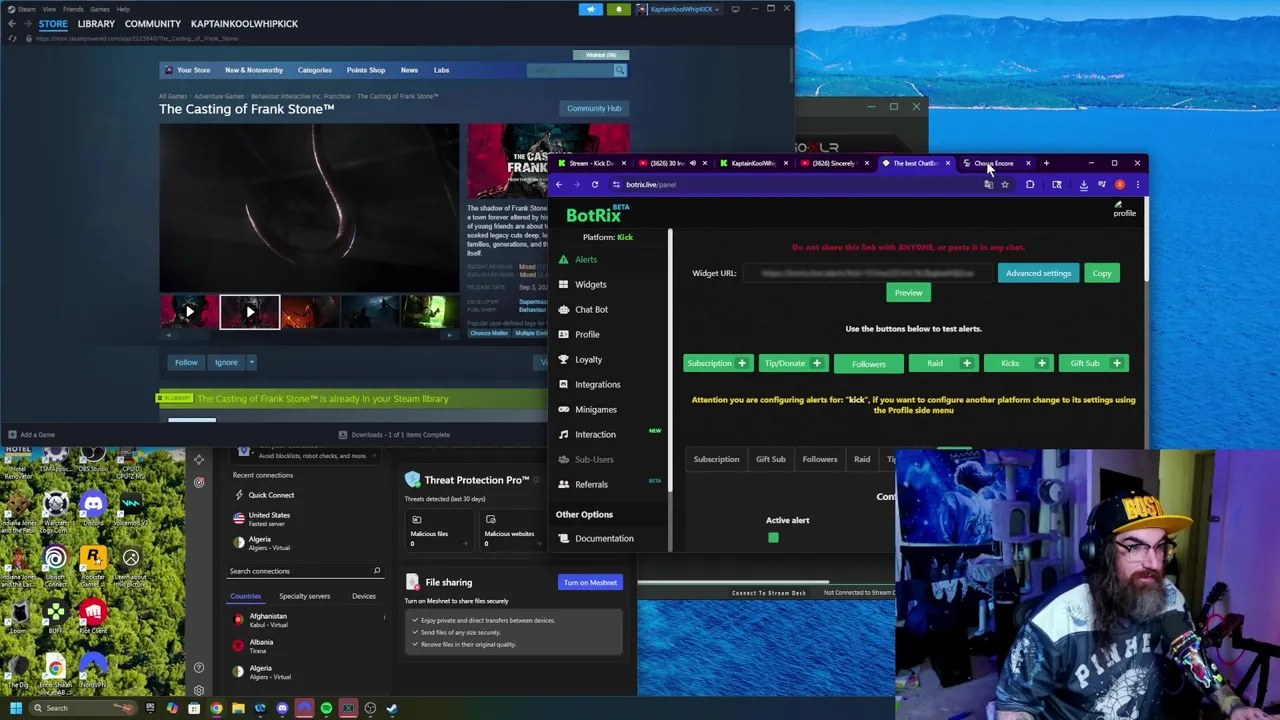Toggle the Active alert green checkbox
1280x720 pixels.
[x=773, y=538]
